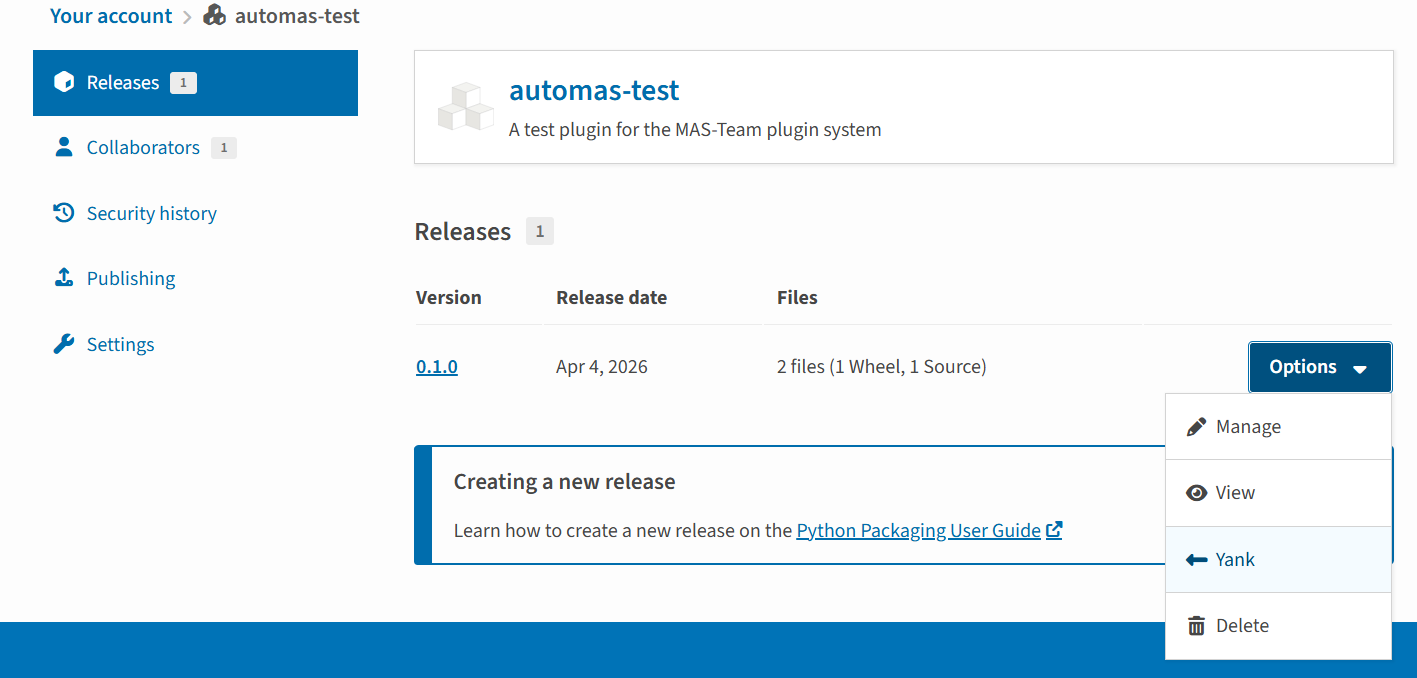1417x678 pixels.
Task: Click the left arrow icon beside Yank
Action: [1196, 560]
